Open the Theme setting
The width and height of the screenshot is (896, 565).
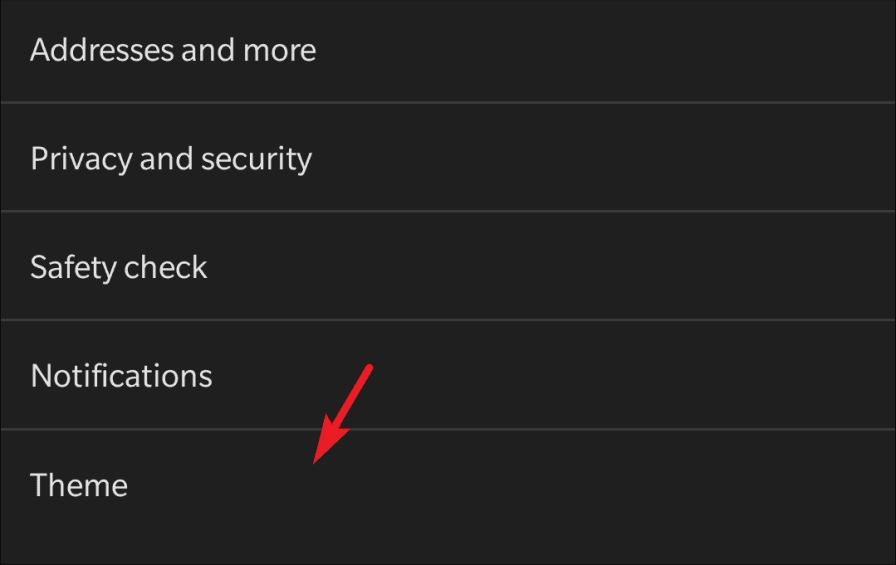click(x=79, y=486)
